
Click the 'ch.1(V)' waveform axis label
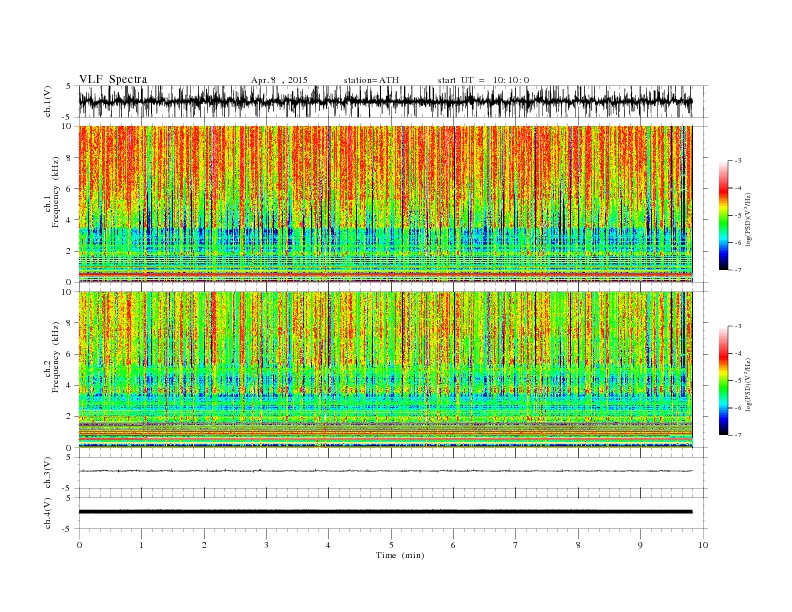click(x=48, y=101)
